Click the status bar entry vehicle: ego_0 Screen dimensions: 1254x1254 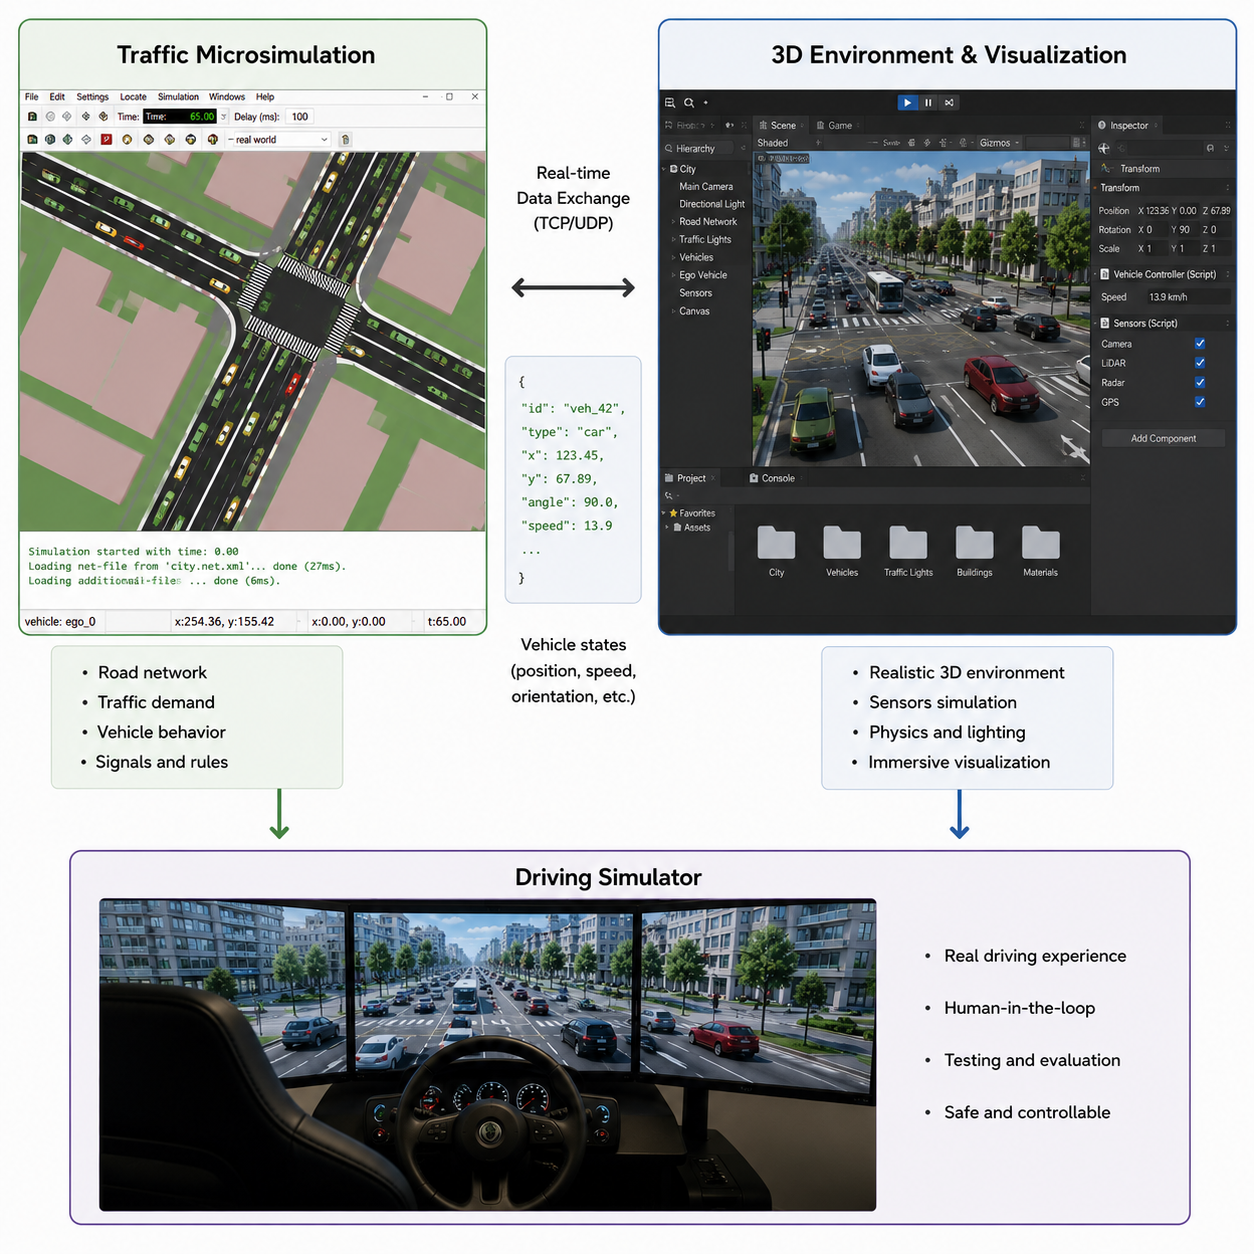60,621
